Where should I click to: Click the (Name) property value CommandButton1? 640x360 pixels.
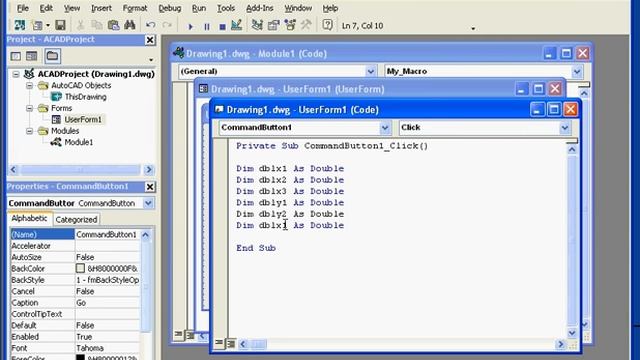107,235
